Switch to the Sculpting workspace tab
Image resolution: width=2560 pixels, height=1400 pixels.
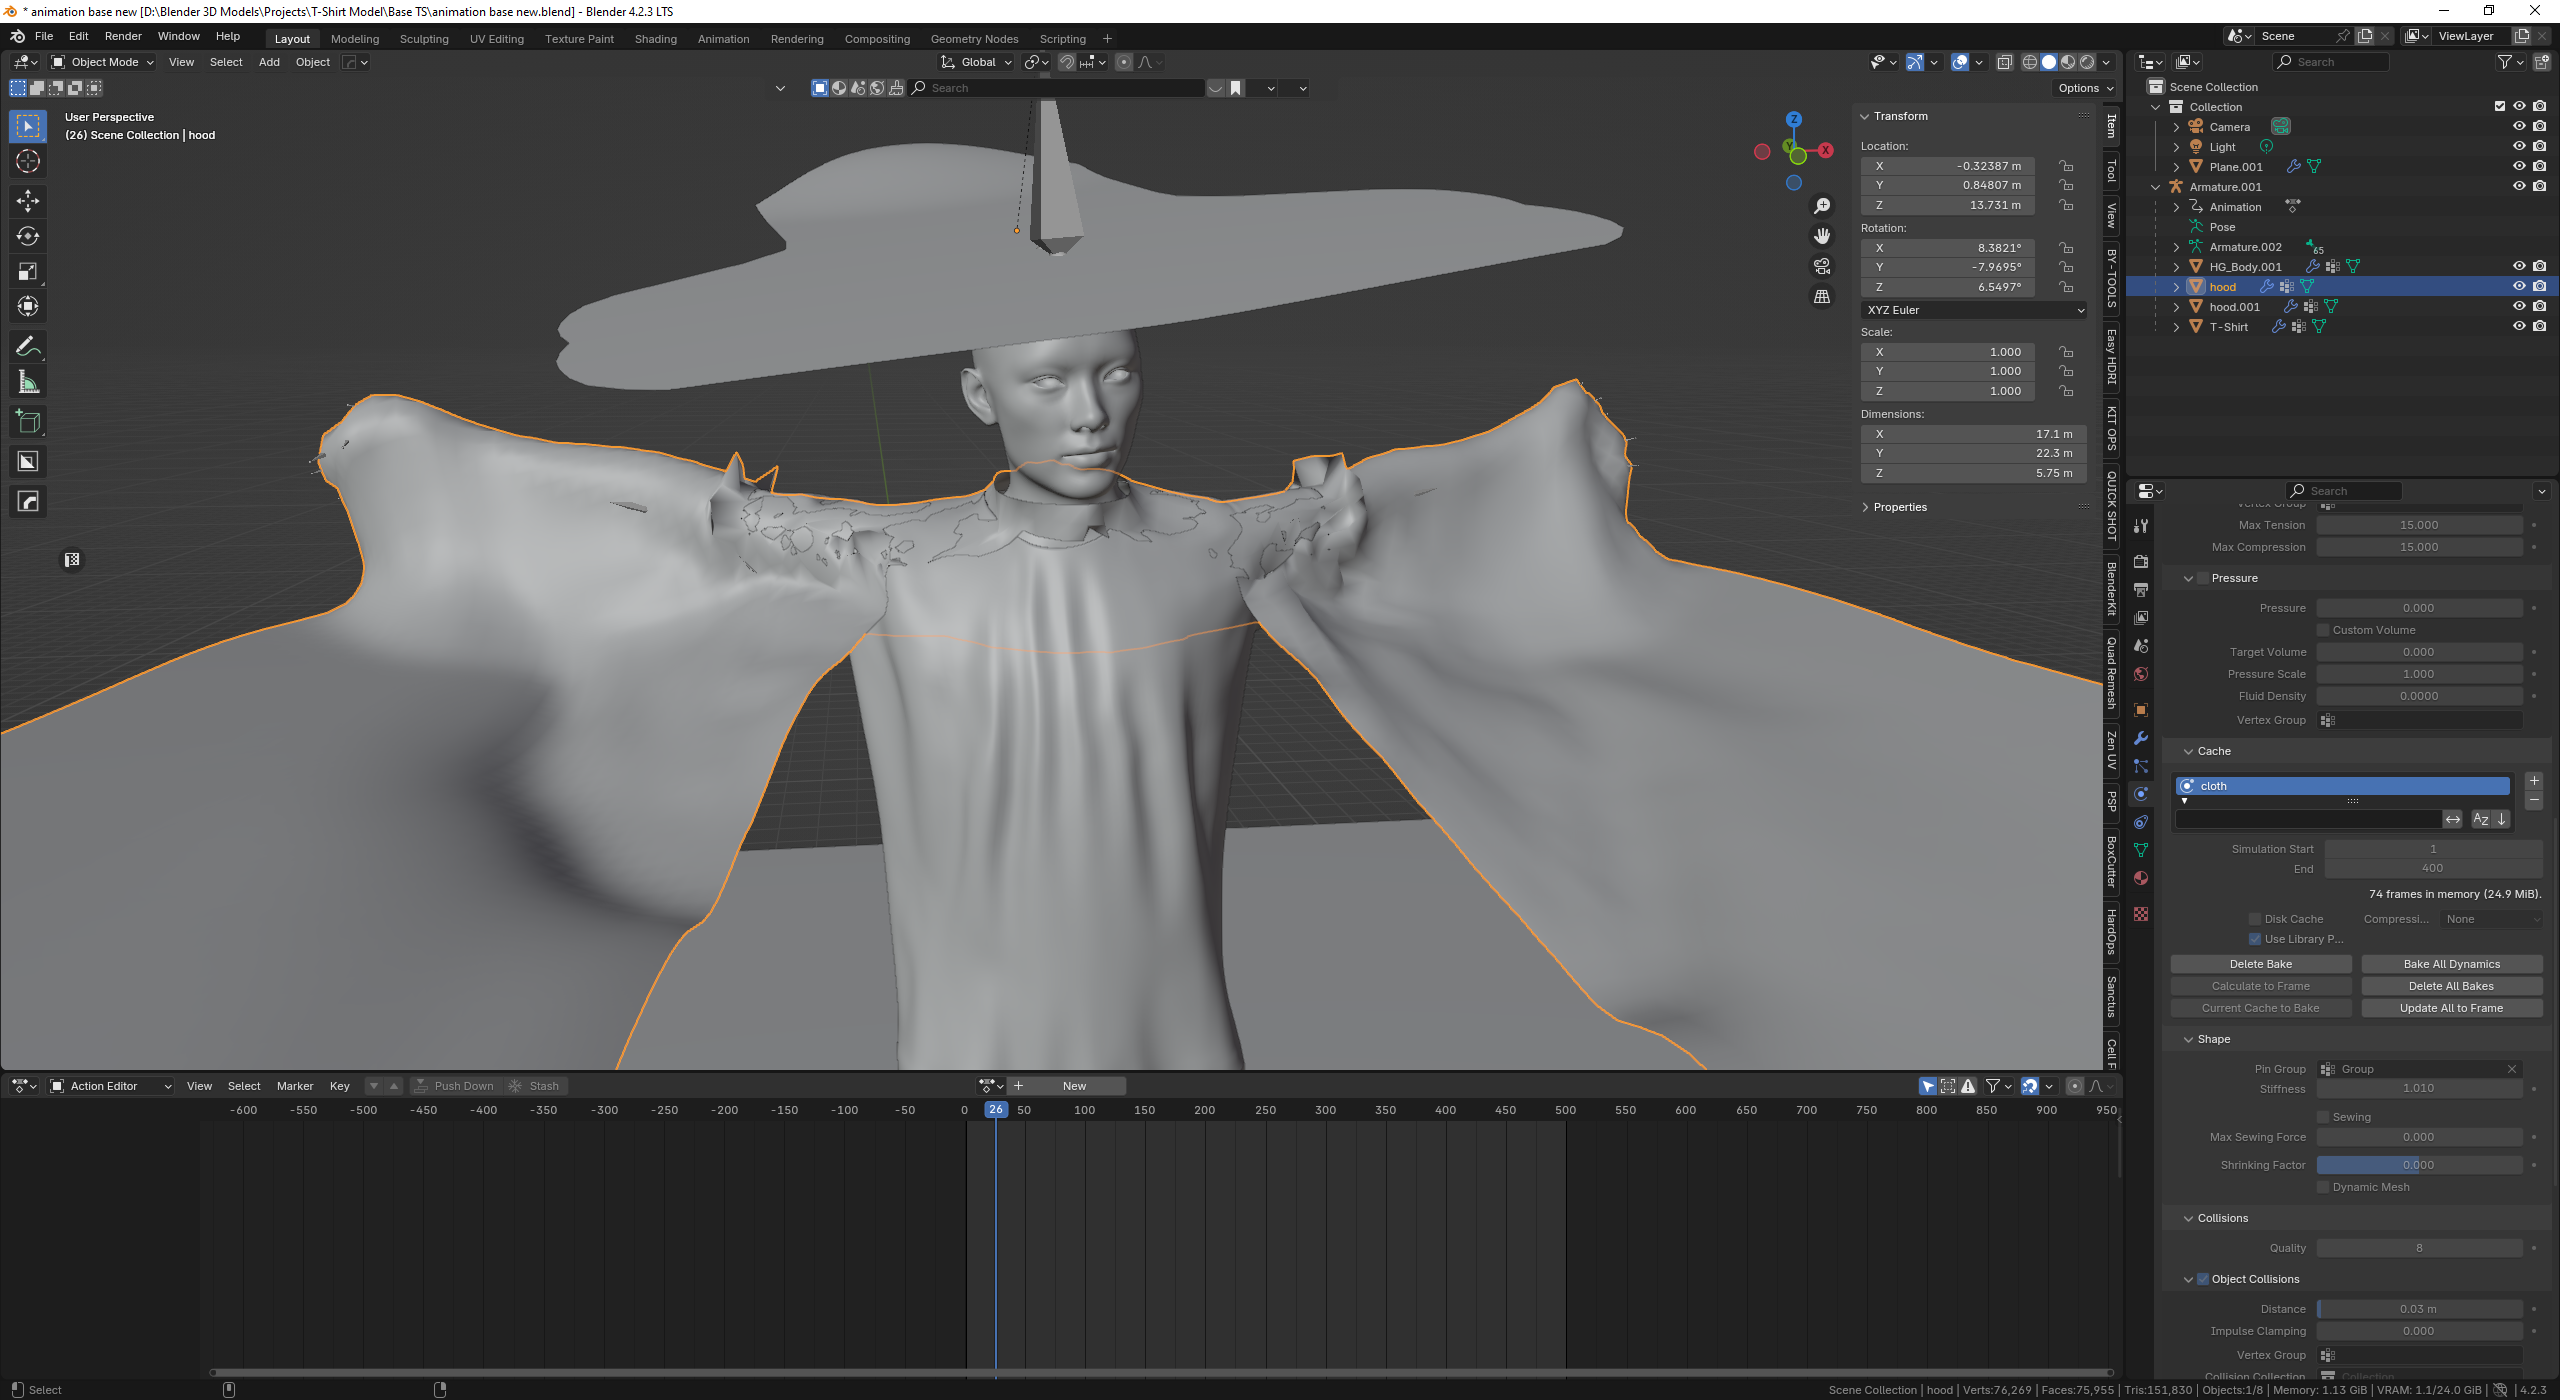click(x=424, y=39)
